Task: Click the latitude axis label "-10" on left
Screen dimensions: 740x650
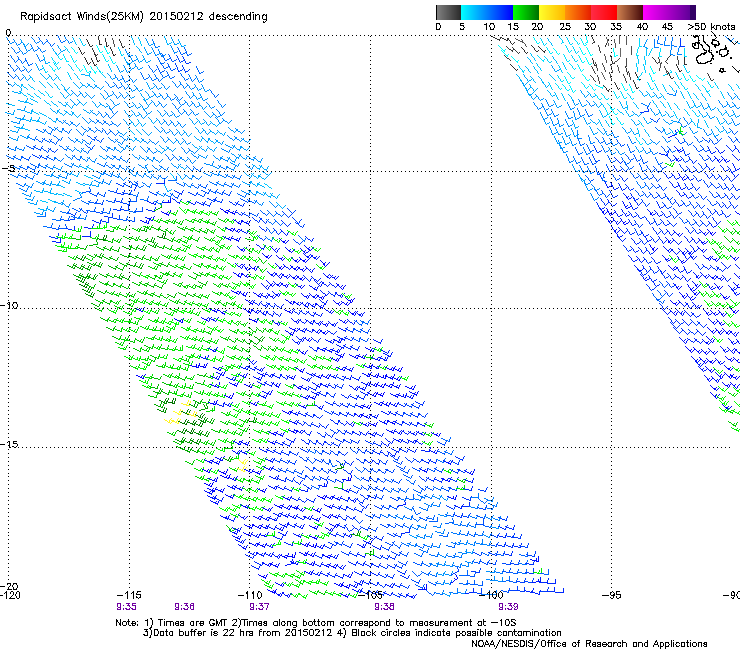Action: pos(9,305)
